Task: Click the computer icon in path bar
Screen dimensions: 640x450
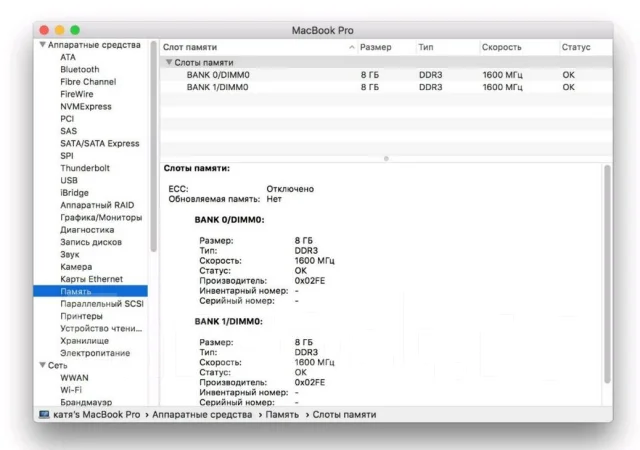Action: pos(44,414)
